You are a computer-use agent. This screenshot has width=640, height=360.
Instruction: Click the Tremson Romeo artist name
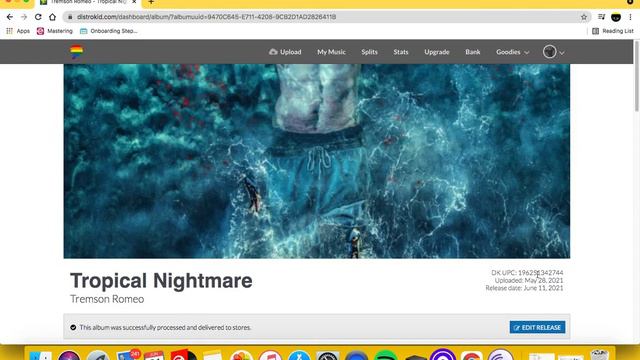pos(107,299)
